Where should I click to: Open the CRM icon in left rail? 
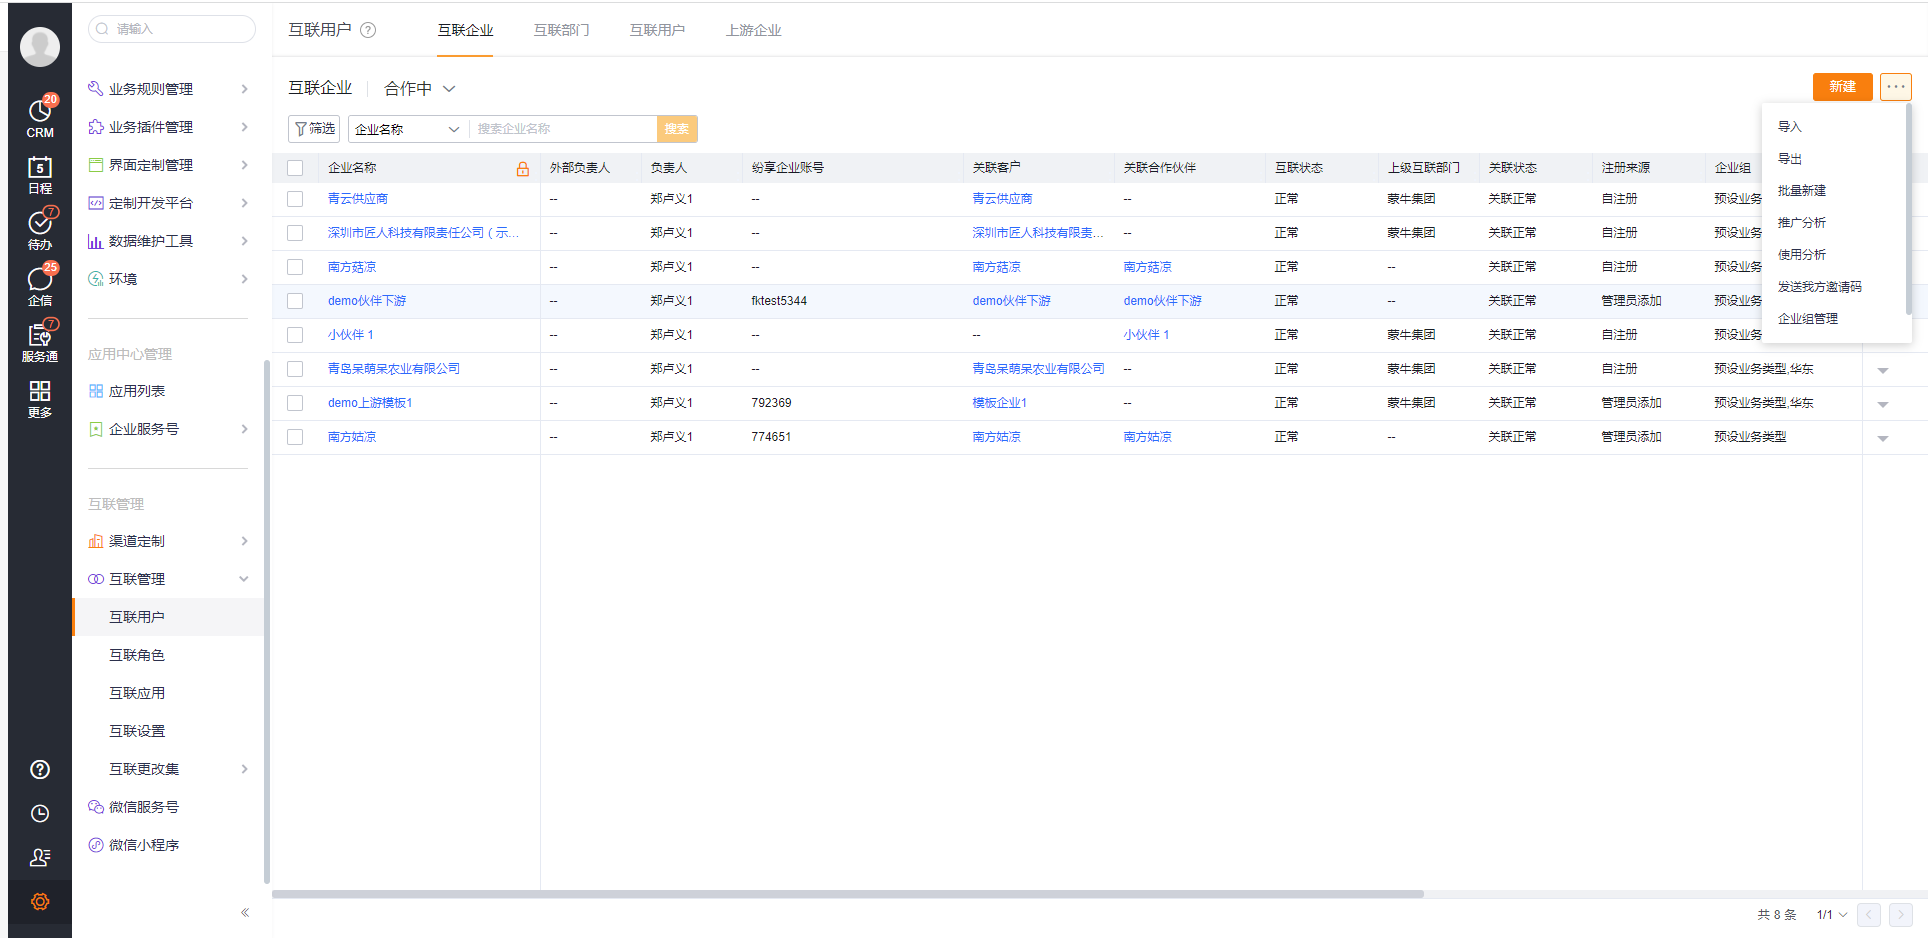(40, 117)
